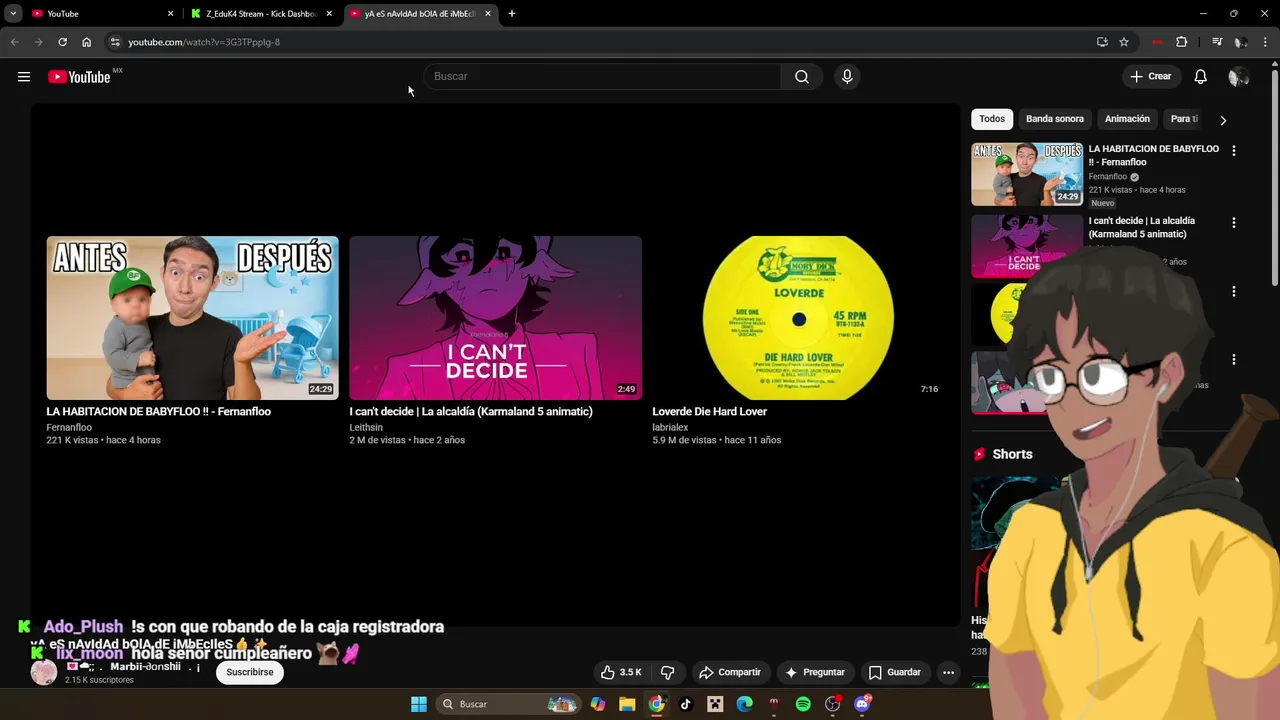Open Copilot from taskbar
1280x720 pixels.
[598, 704]
